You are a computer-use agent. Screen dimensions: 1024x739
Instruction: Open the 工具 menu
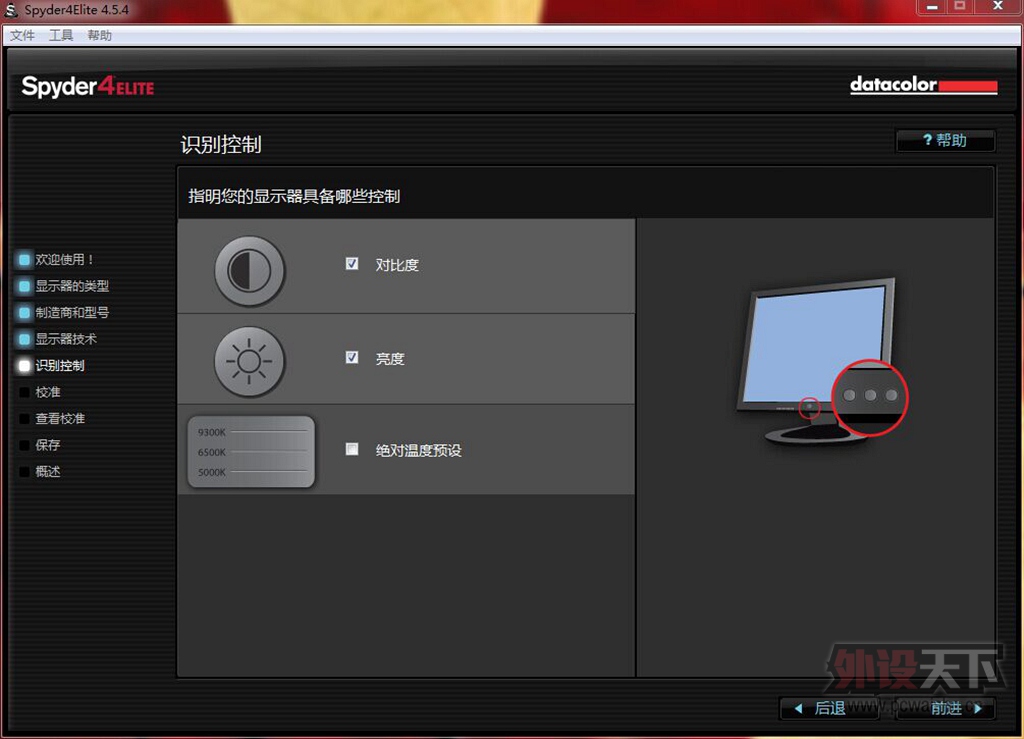(x=61, y=35)
